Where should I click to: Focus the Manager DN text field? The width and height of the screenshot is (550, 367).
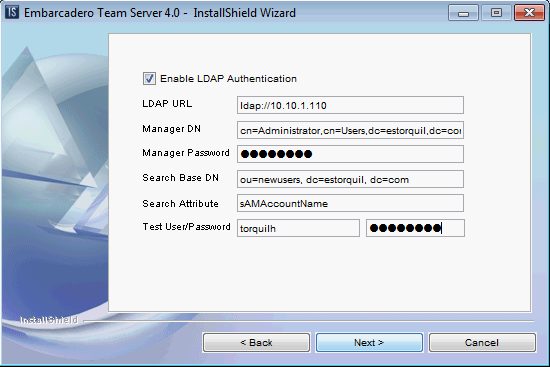tap(350, 130)
